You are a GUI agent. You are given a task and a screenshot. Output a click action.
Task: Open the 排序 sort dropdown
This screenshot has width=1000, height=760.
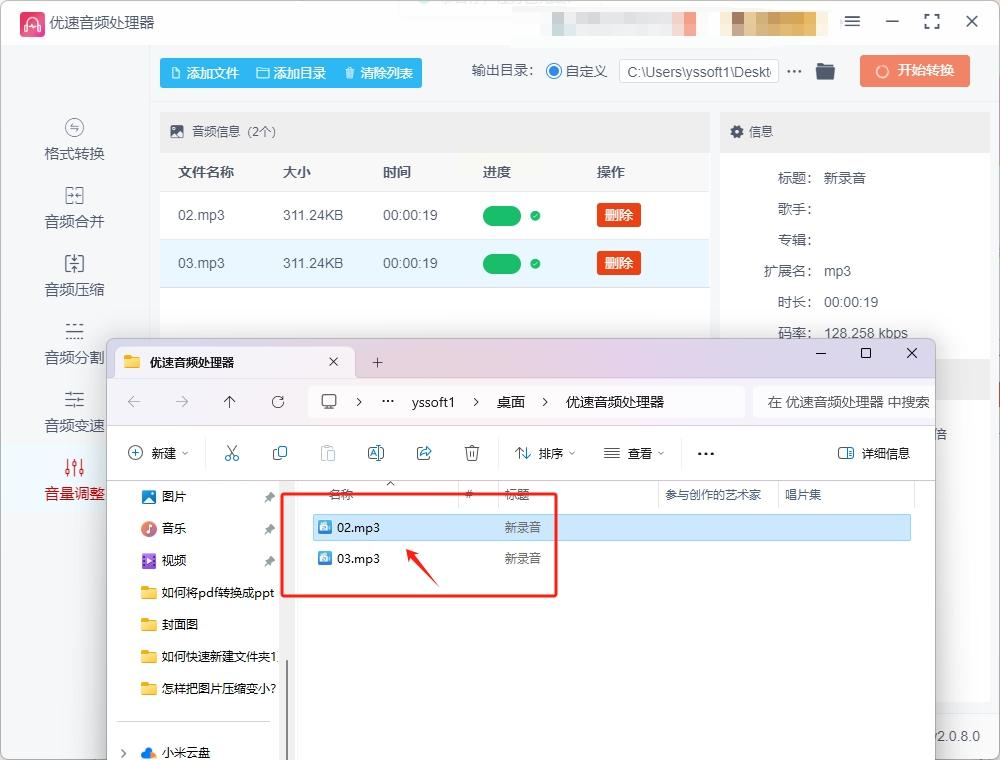point(545,453)
